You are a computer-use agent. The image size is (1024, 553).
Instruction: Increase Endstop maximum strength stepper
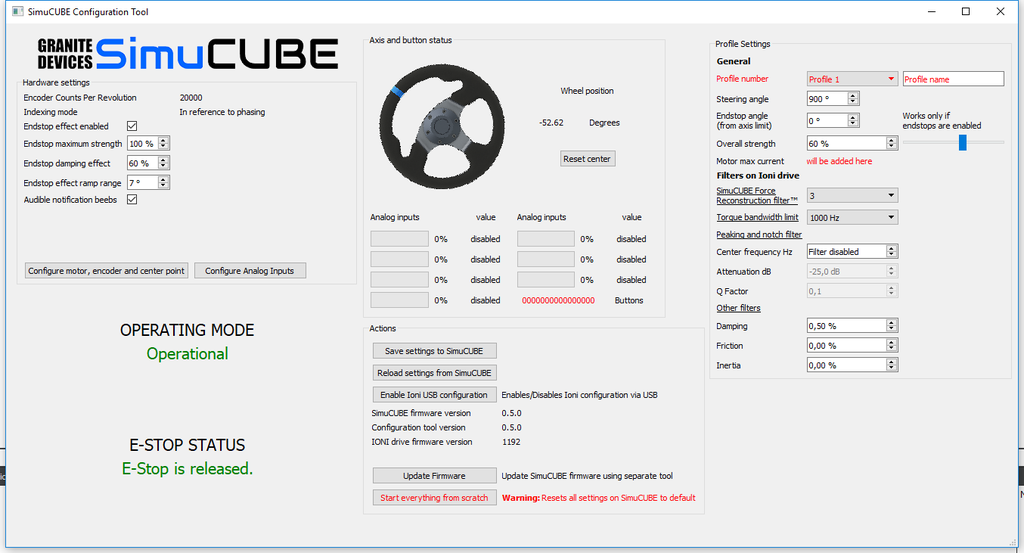click(x=163, y=140)
